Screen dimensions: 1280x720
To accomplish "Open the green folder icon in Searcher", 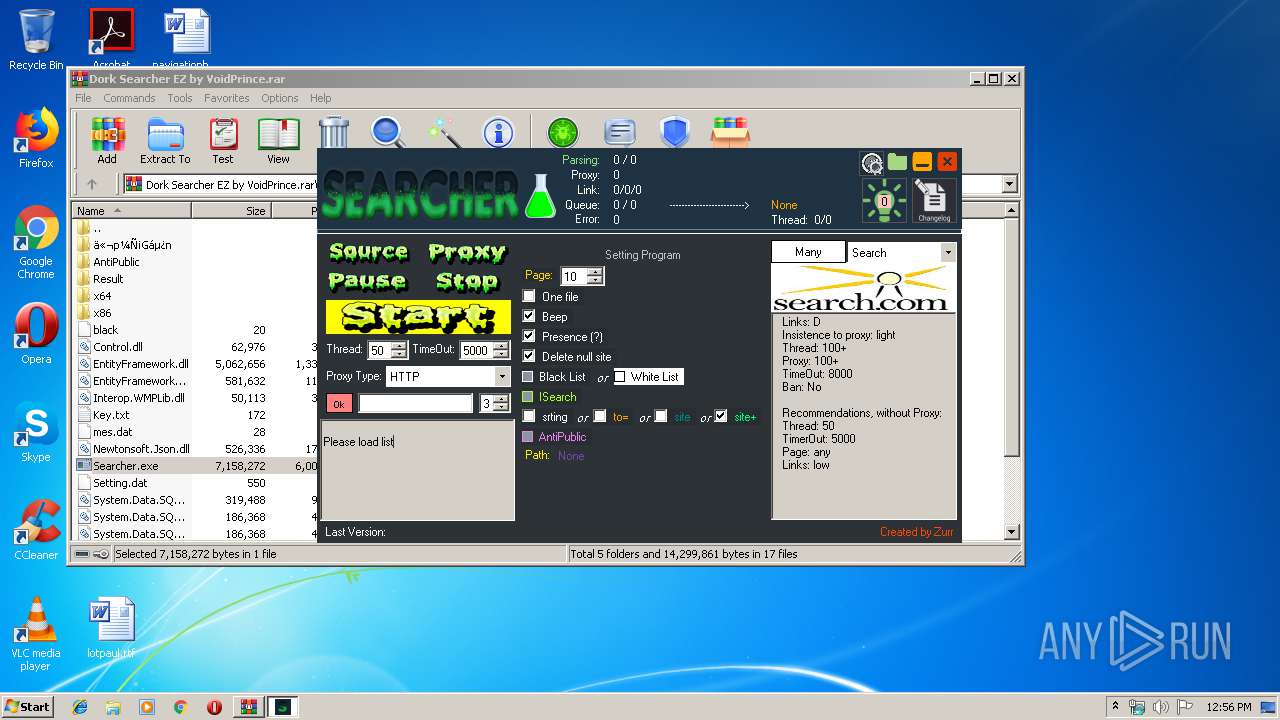I will tap(897, 162).
